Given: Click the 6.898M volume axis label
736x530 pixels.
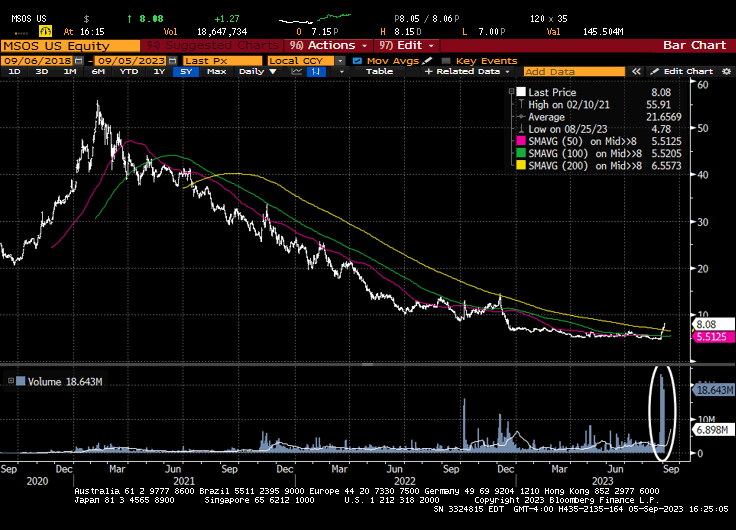Looking at the screenshot, I should [x=713, y=430].
